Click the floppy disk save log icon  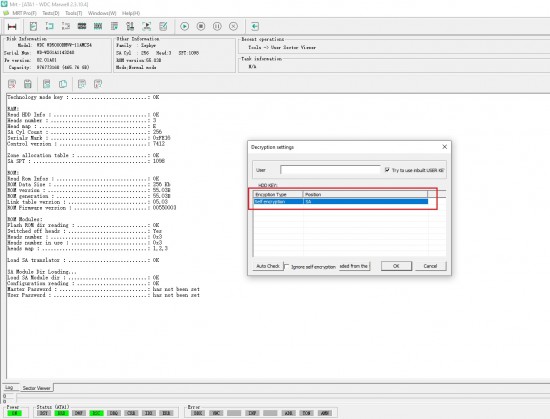point(28,84)
